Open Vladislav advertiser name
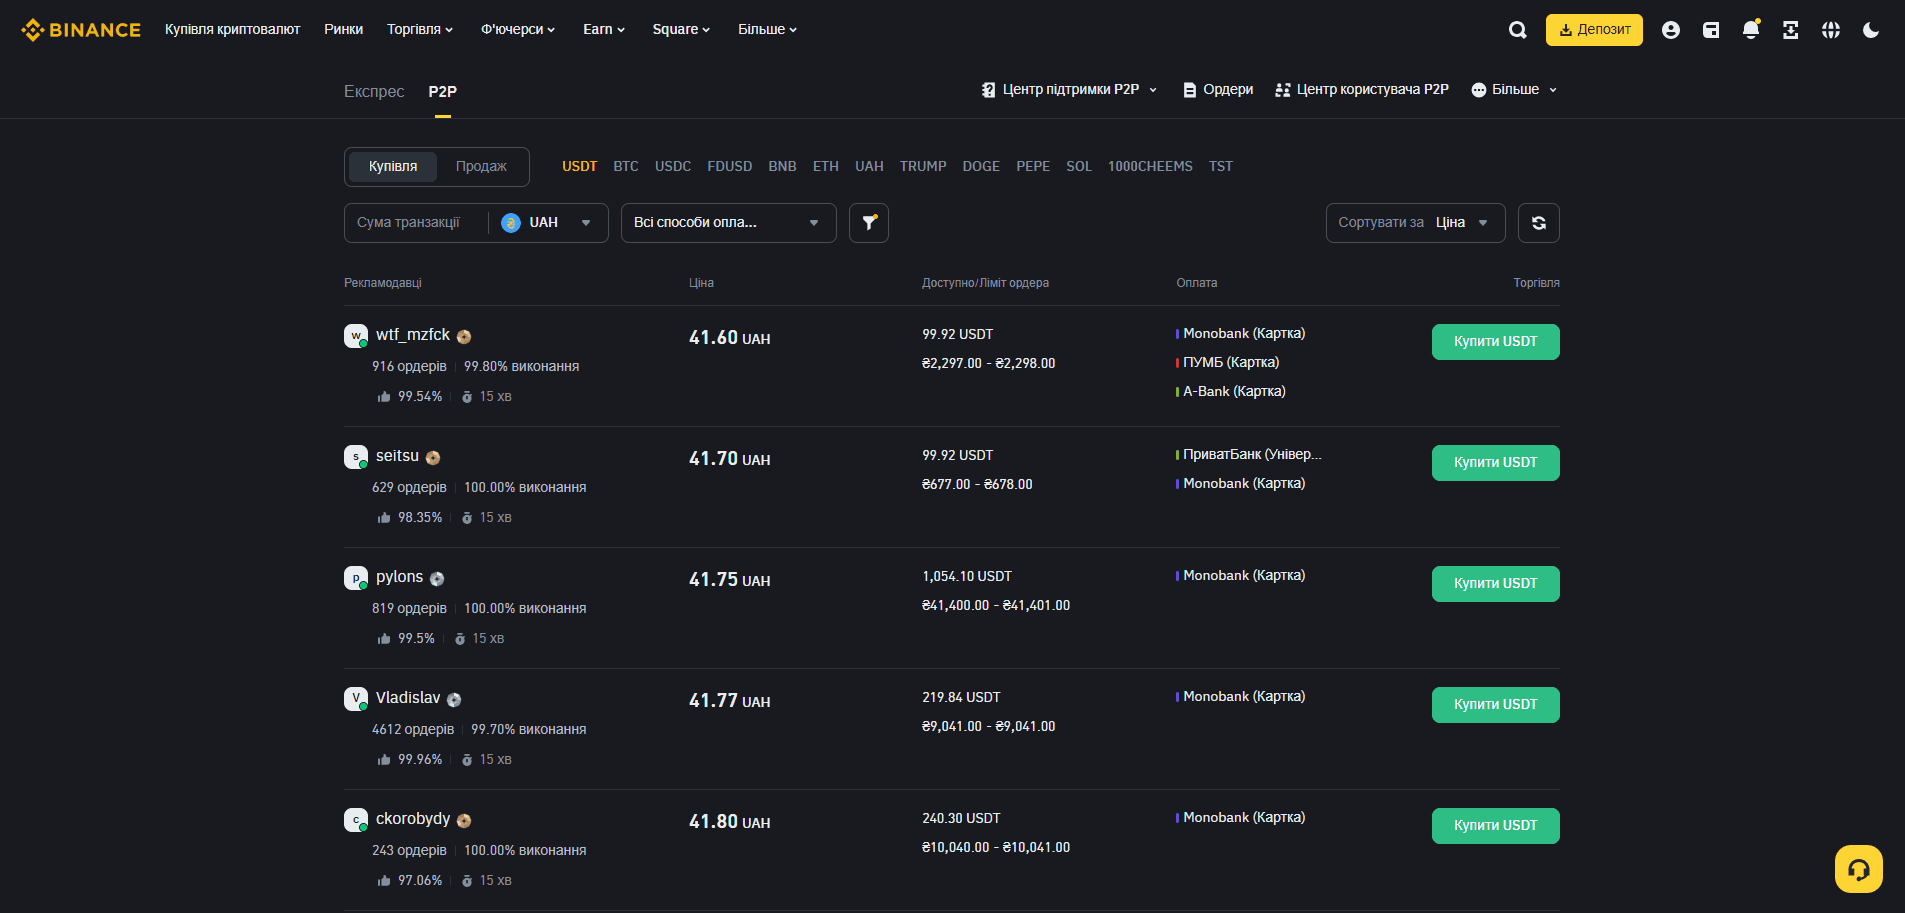The height and width of the screenshot is (913, 1905). (x=408, y=698)
